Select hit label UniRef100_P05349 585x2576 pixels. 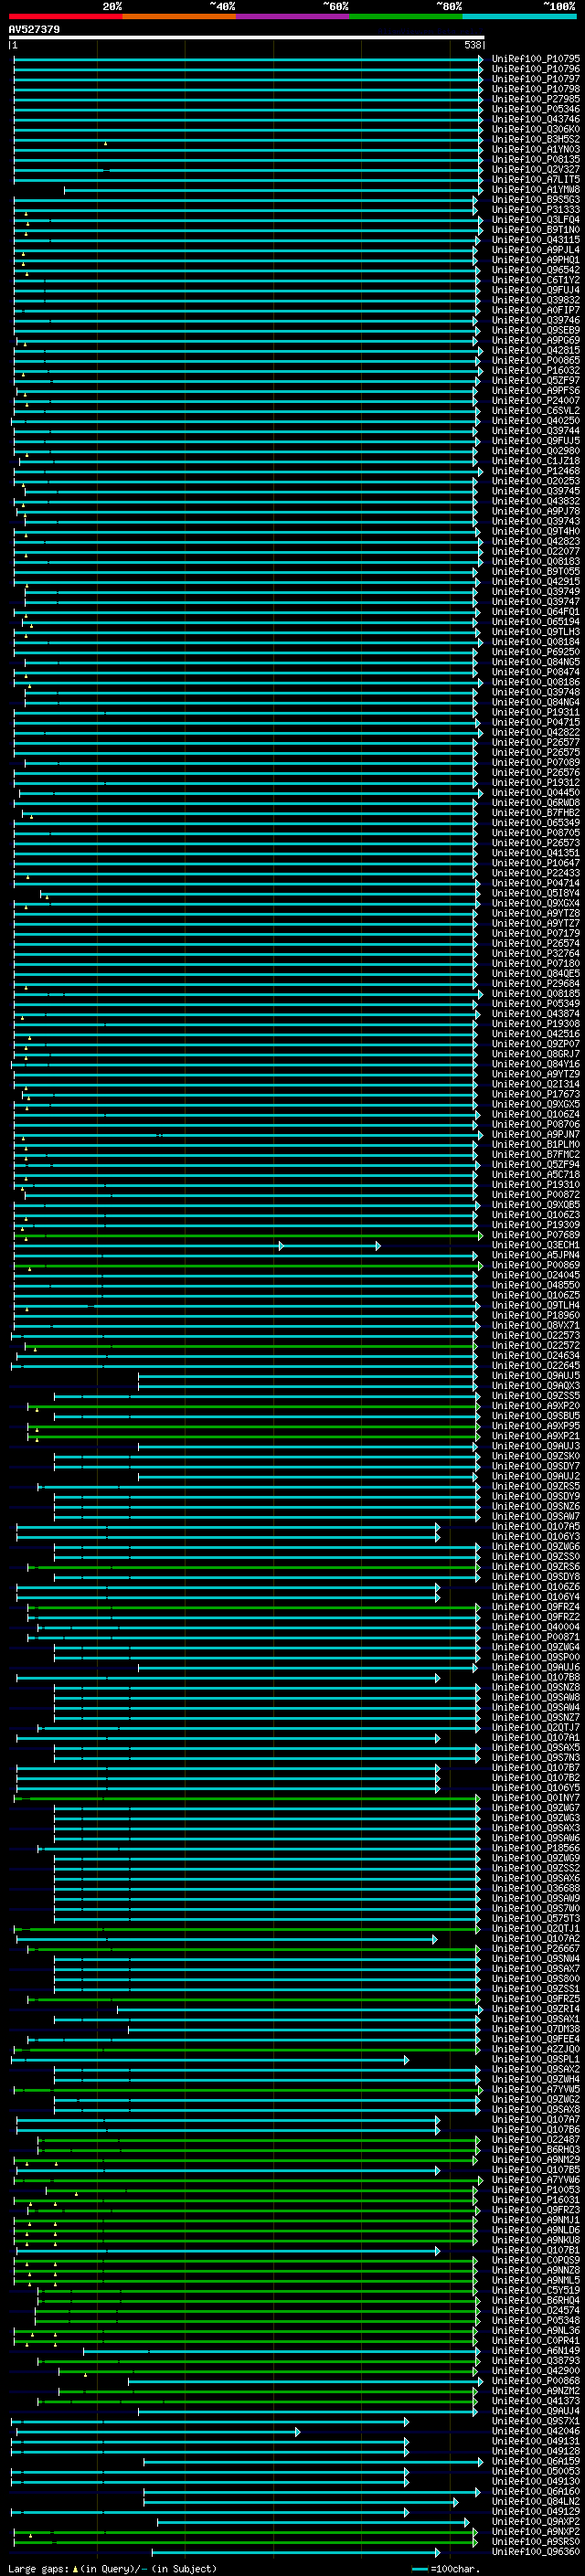click(x=536, y=1004)
